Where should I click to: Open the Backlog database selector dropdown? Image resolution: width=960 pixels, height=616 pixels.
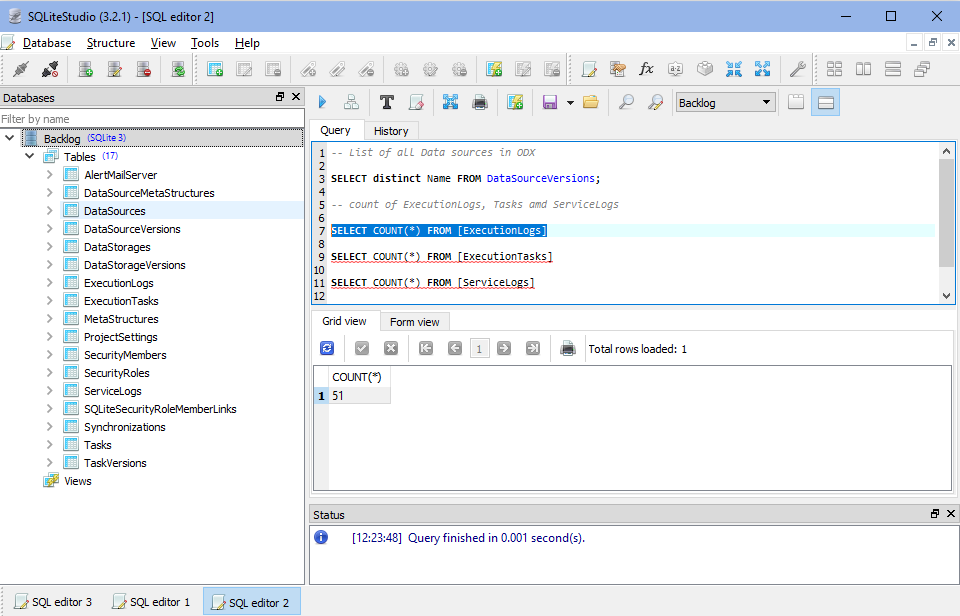(725, 102)
